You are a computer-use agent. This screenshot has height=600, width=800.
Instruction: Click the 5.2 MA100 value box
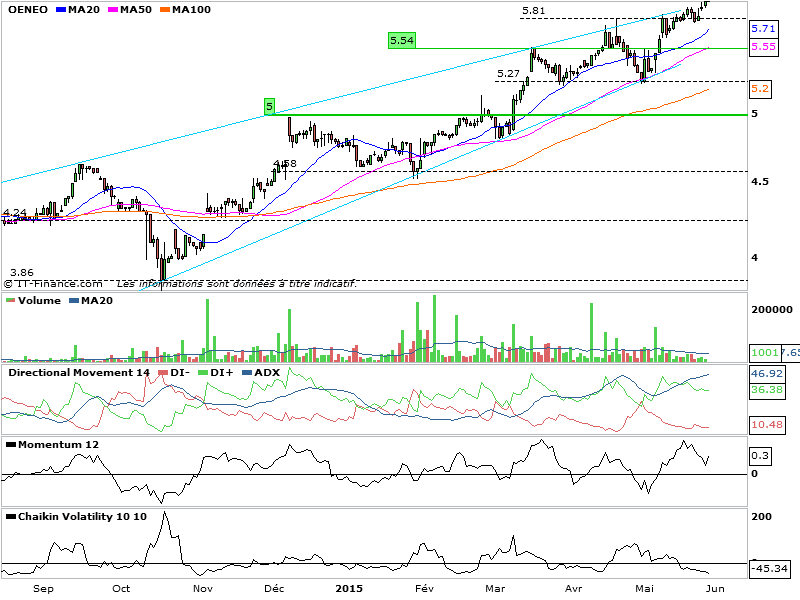[760, 89]
